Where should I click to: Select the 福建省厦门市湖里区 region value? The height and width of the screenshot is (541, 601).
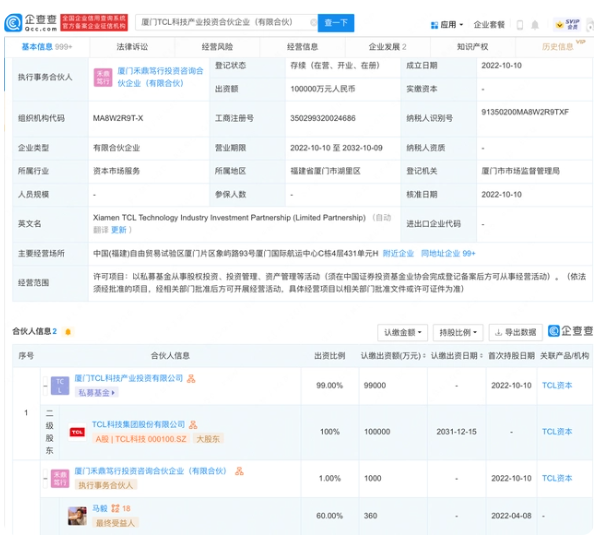coord(325,171)
